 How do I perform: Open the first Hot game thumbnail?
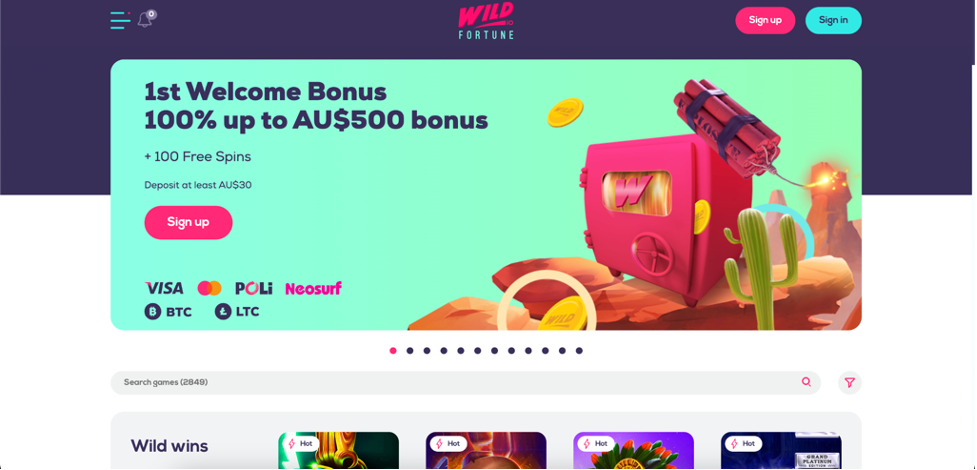point(338,451)
